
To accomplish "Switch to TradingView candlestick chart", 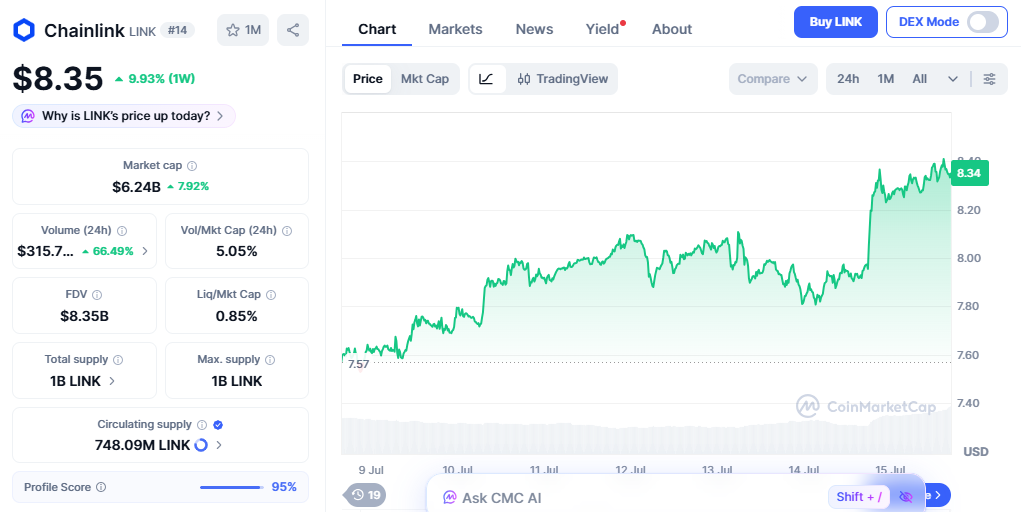I will [563, 79].
